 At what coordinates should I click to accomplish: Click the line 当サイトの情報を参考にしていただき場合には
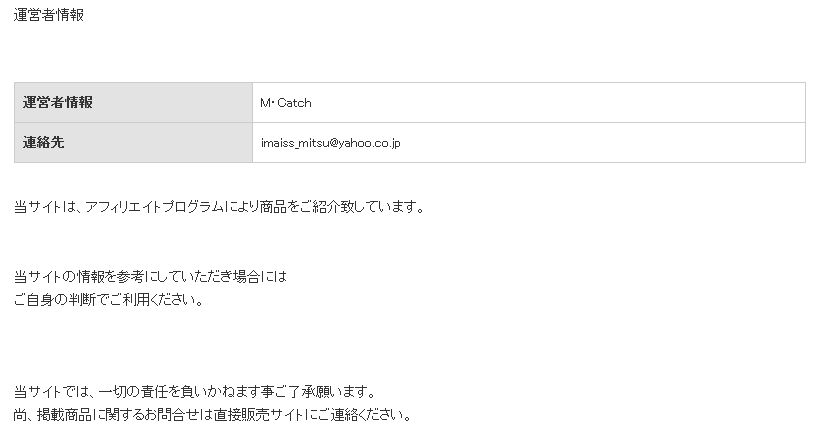[150, 276]
